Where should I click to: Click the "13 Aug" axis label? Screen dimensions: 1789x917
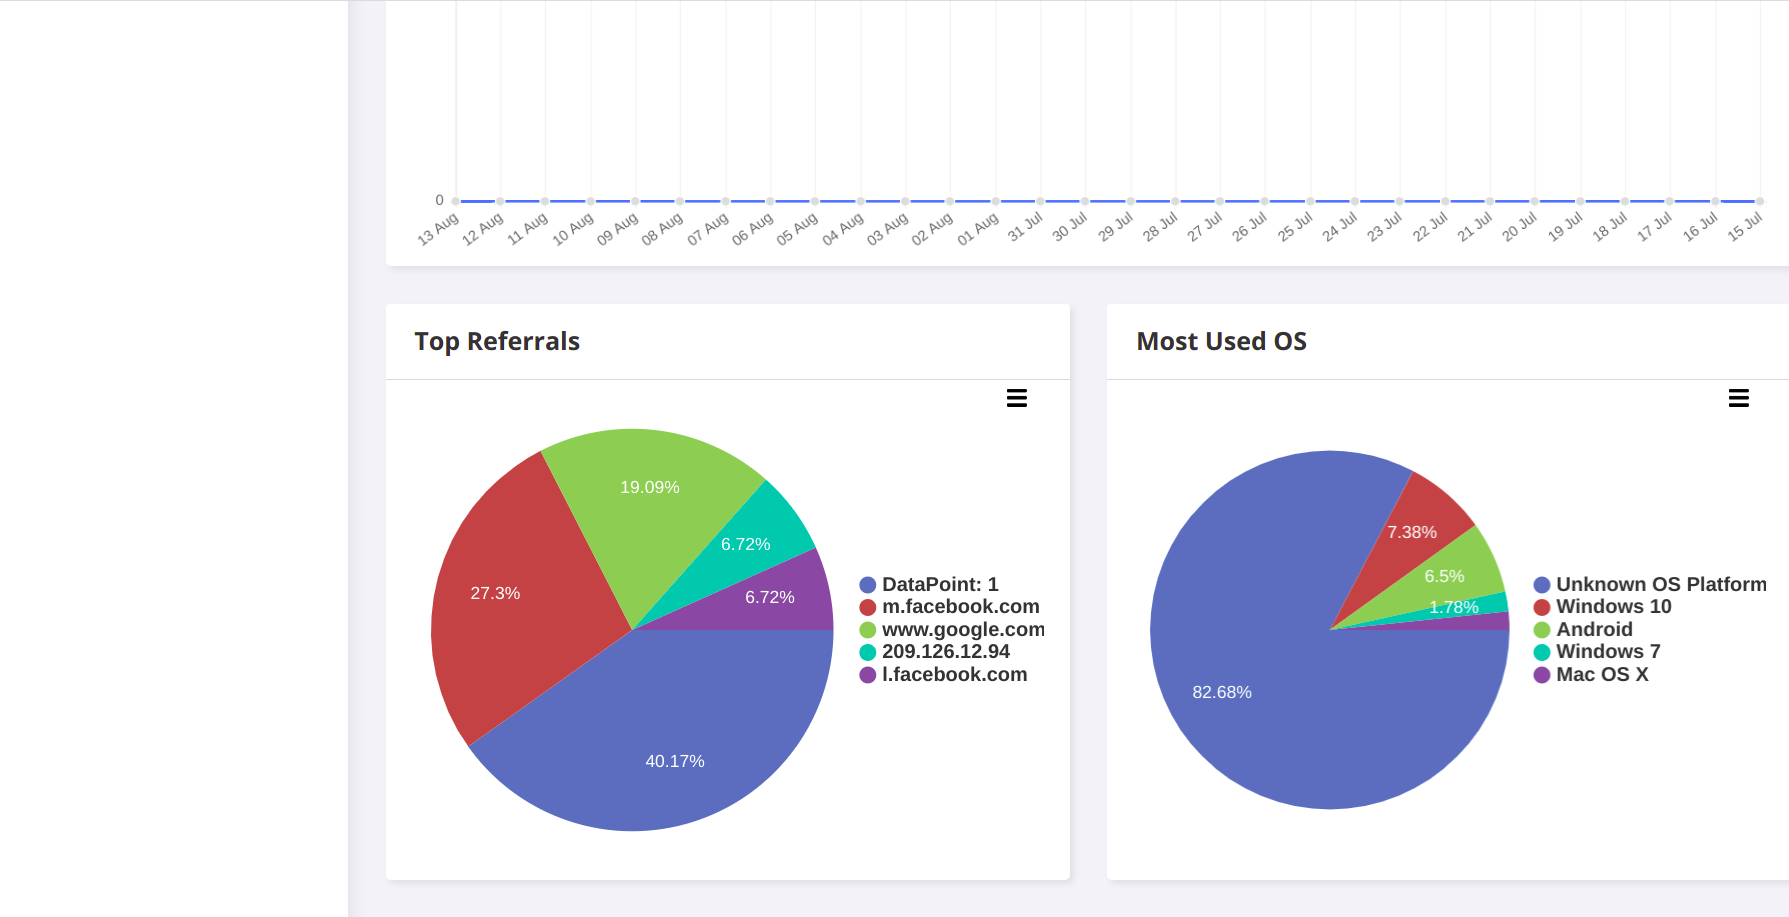pyautogui.click(x=438, y=229)
